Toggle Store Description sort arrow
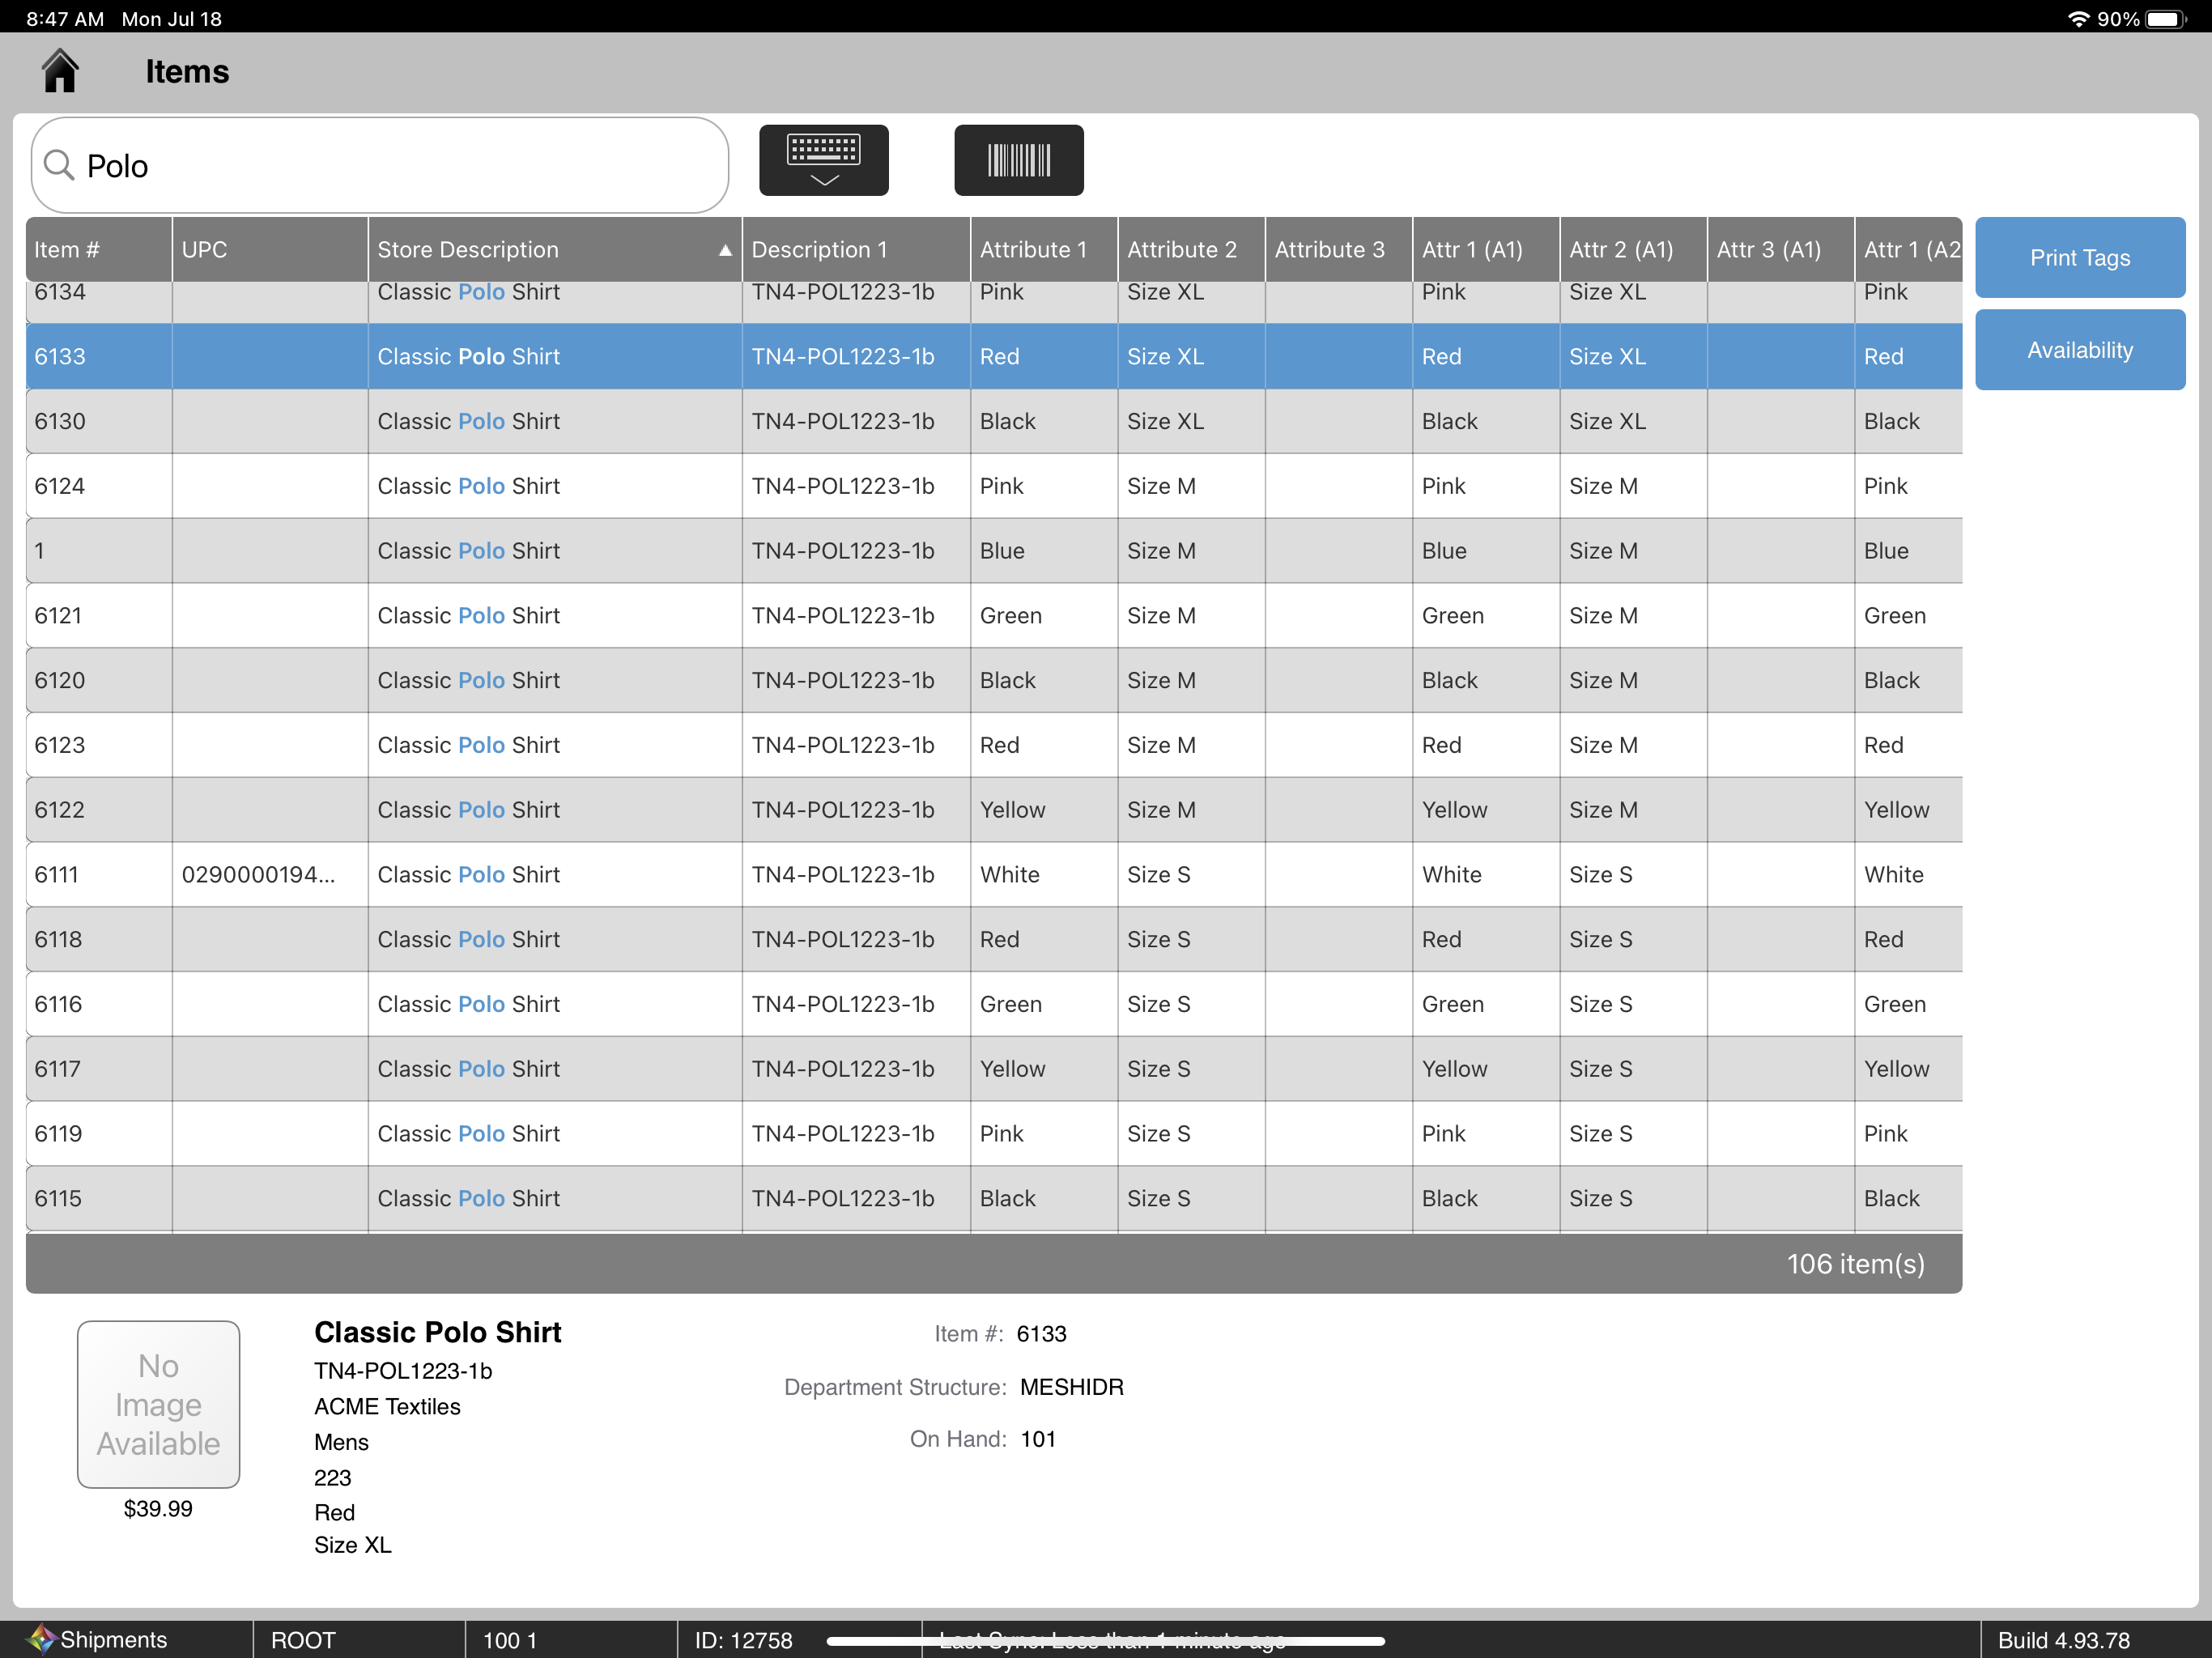This screenshot has height=1658, width=2212. tap(725, 250)
